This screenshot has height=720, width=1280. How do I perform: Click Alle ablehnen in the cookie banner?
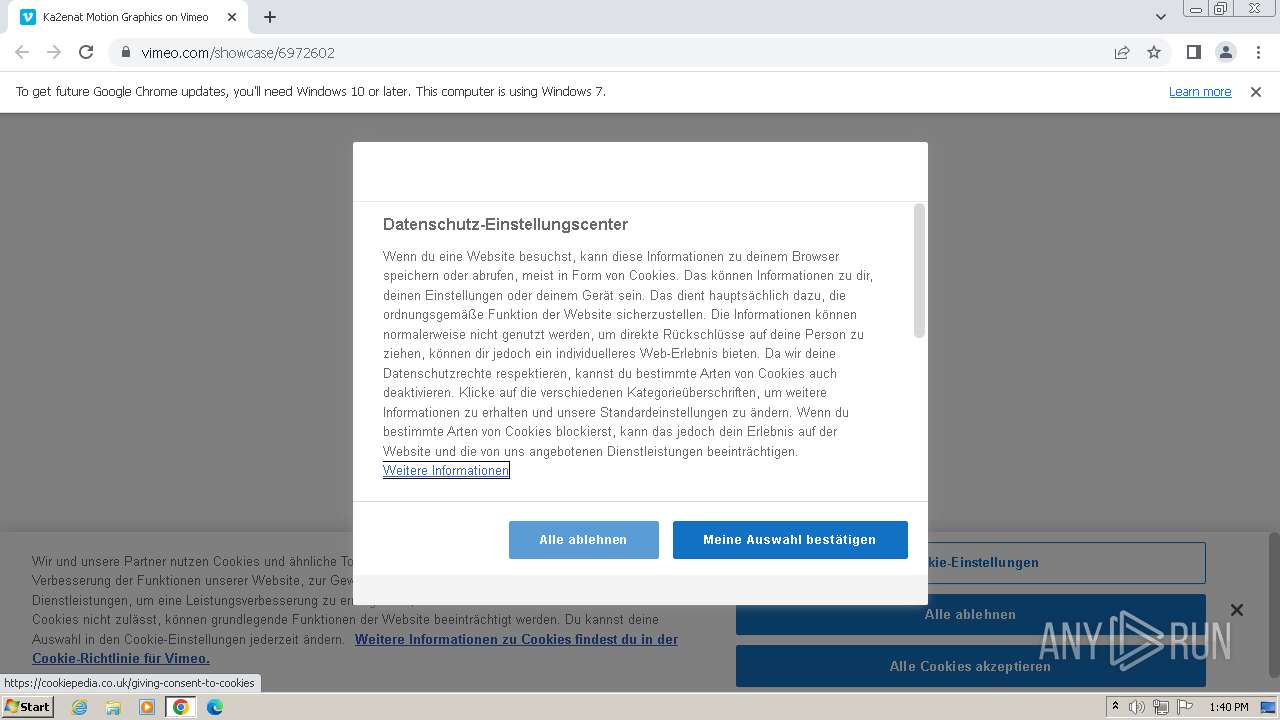tap(971, 615)
